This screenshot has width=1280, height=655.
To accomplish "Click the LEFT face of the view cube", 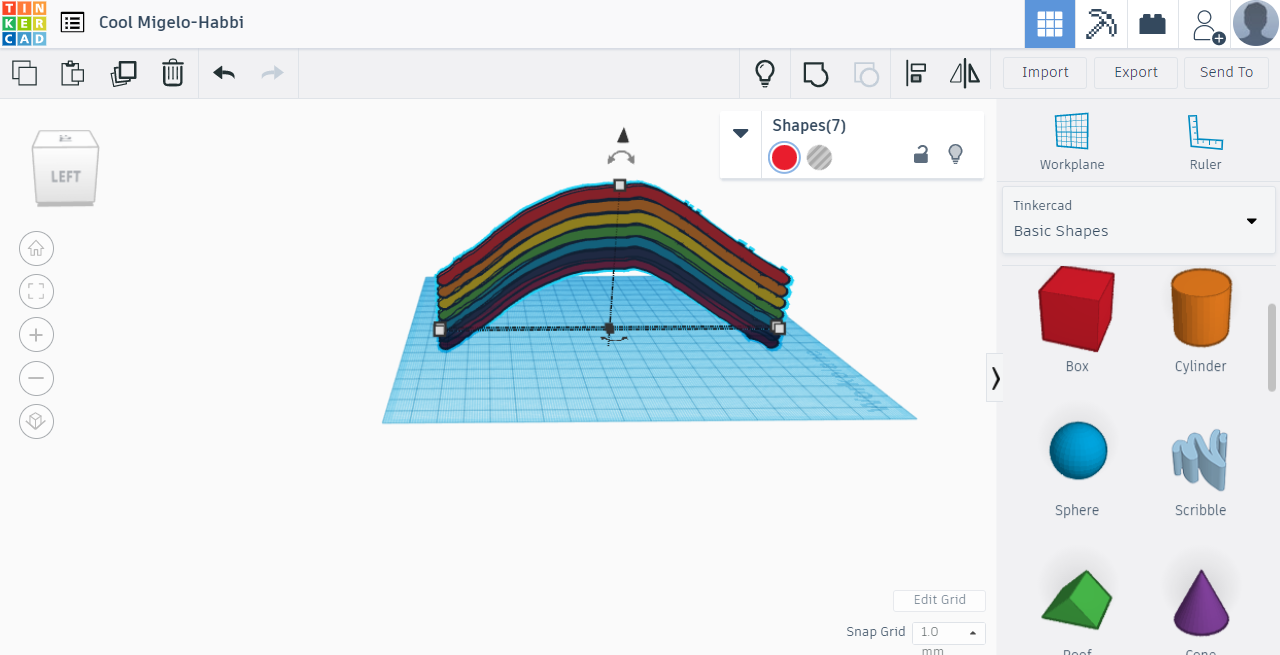I will [65, 177].
